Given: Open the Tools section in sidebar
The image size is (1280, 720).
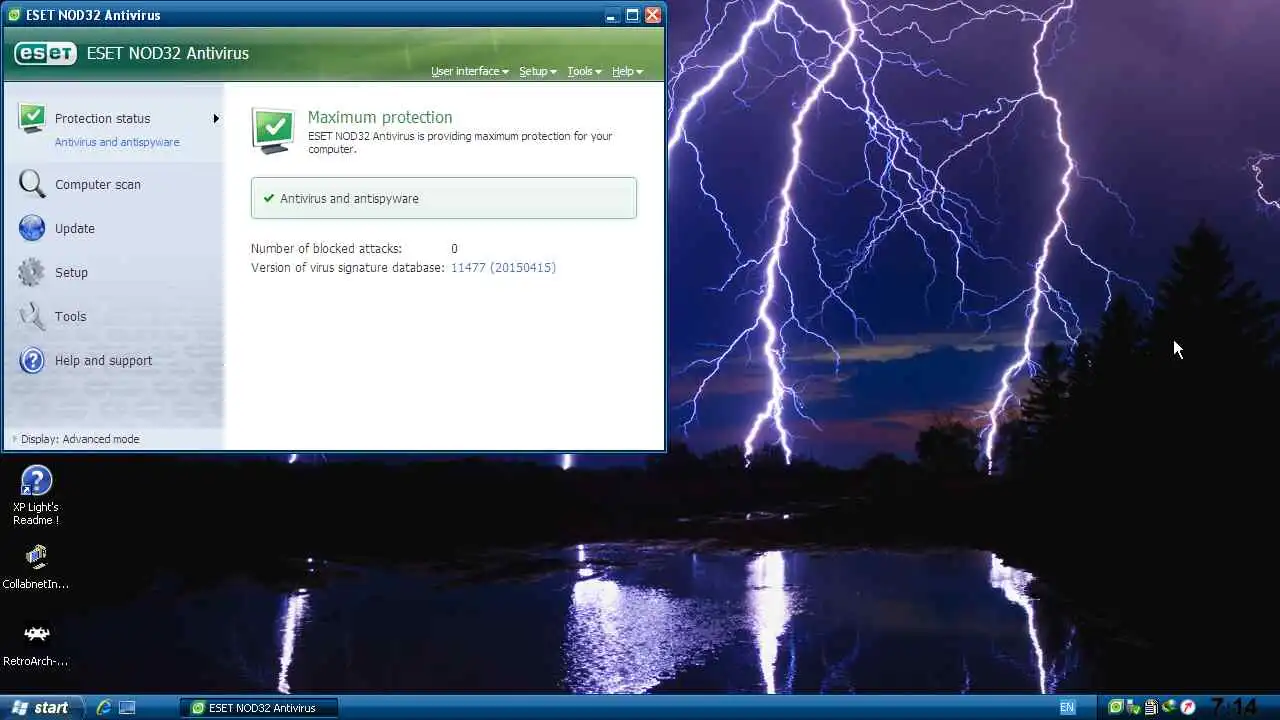Looking at the screenshot, I should [x=70, y=316].
